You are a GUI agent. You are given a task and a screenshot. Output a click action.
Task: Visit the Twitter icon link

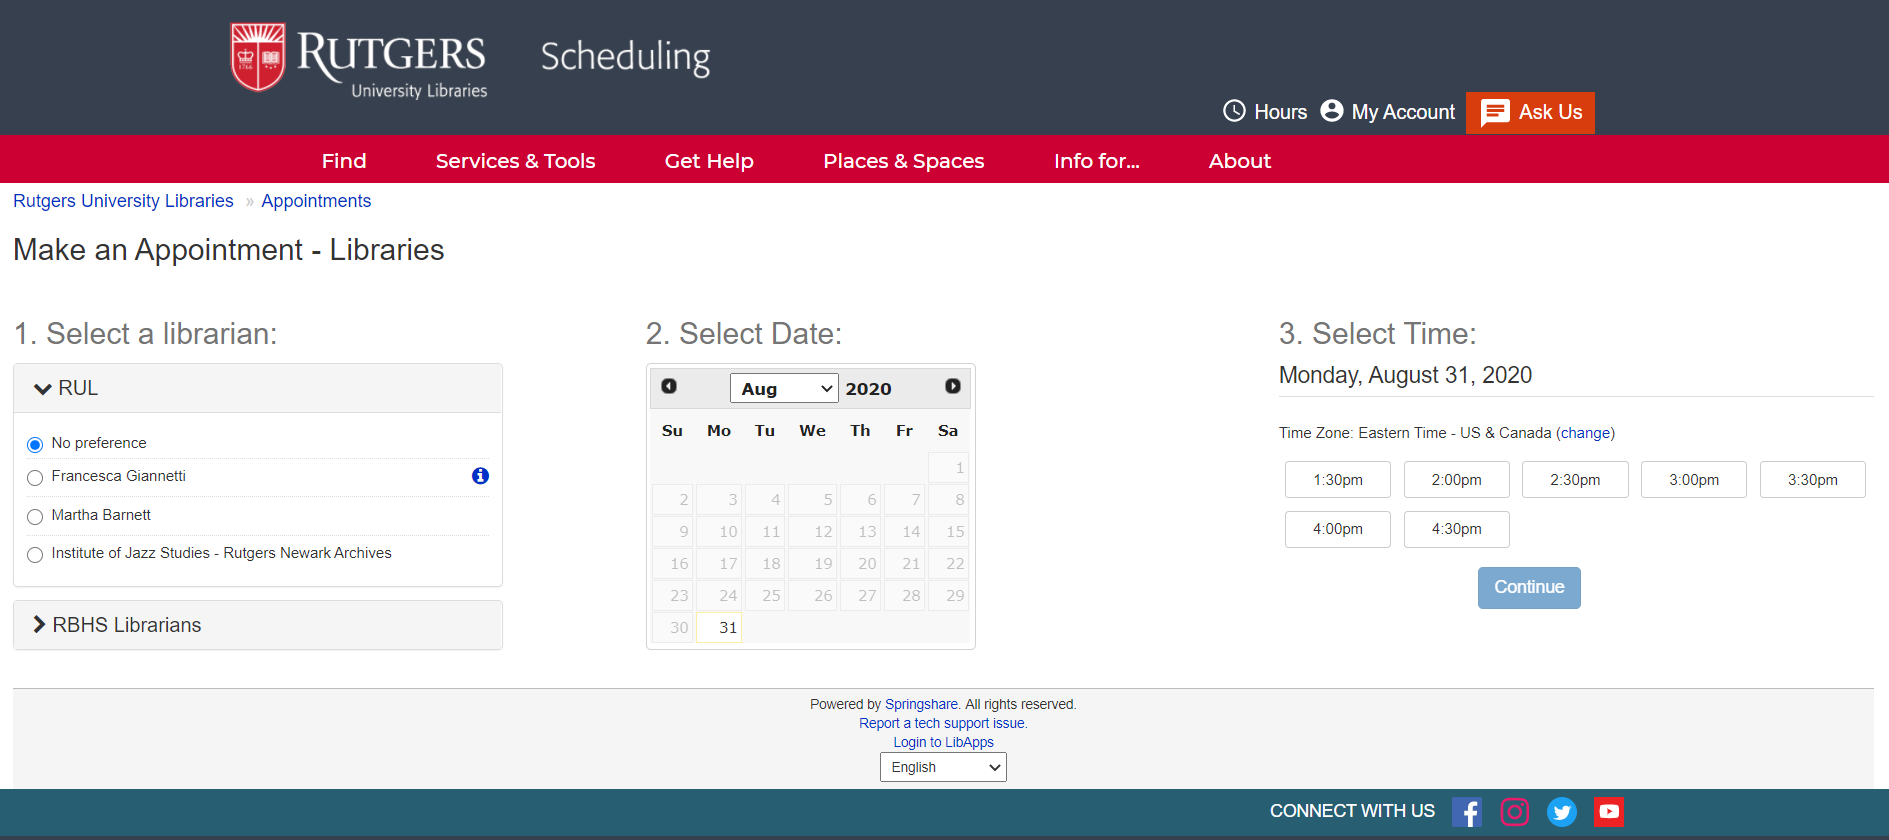tap(1562, 812)
